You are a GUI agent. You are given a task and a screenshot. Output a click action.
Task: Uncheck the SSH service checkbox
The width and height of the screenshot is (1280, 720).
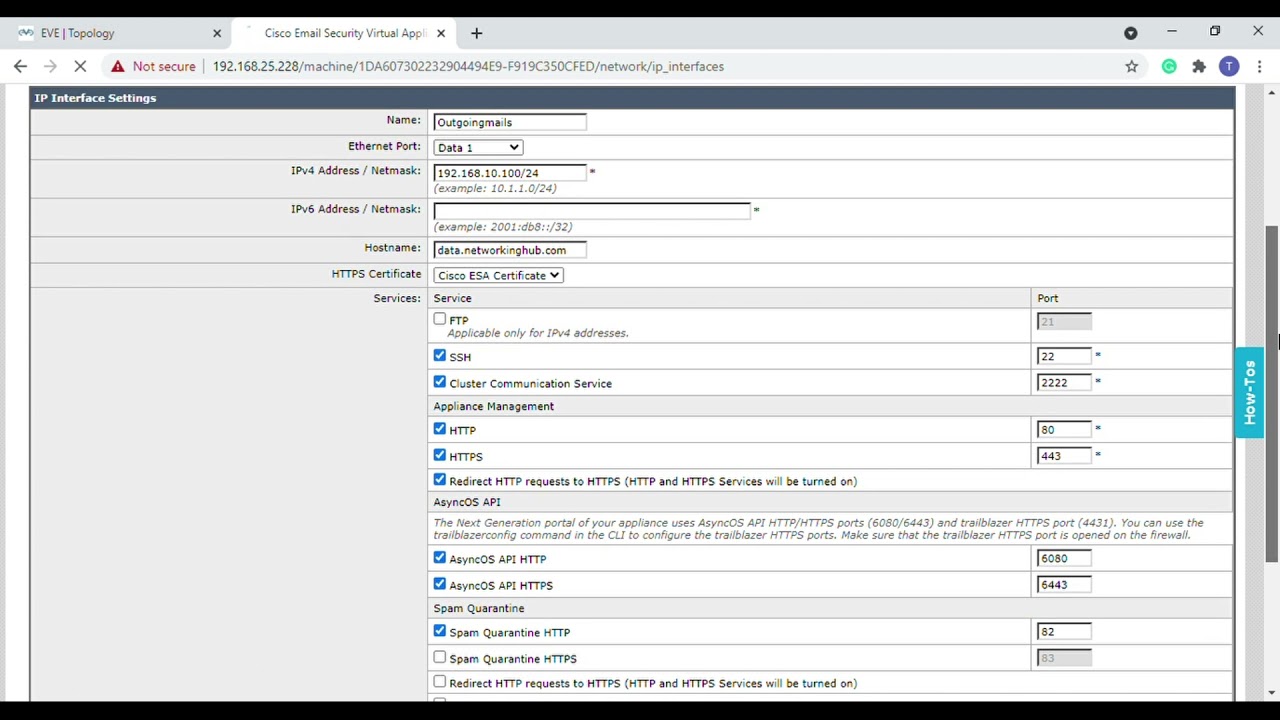[440, 355]
